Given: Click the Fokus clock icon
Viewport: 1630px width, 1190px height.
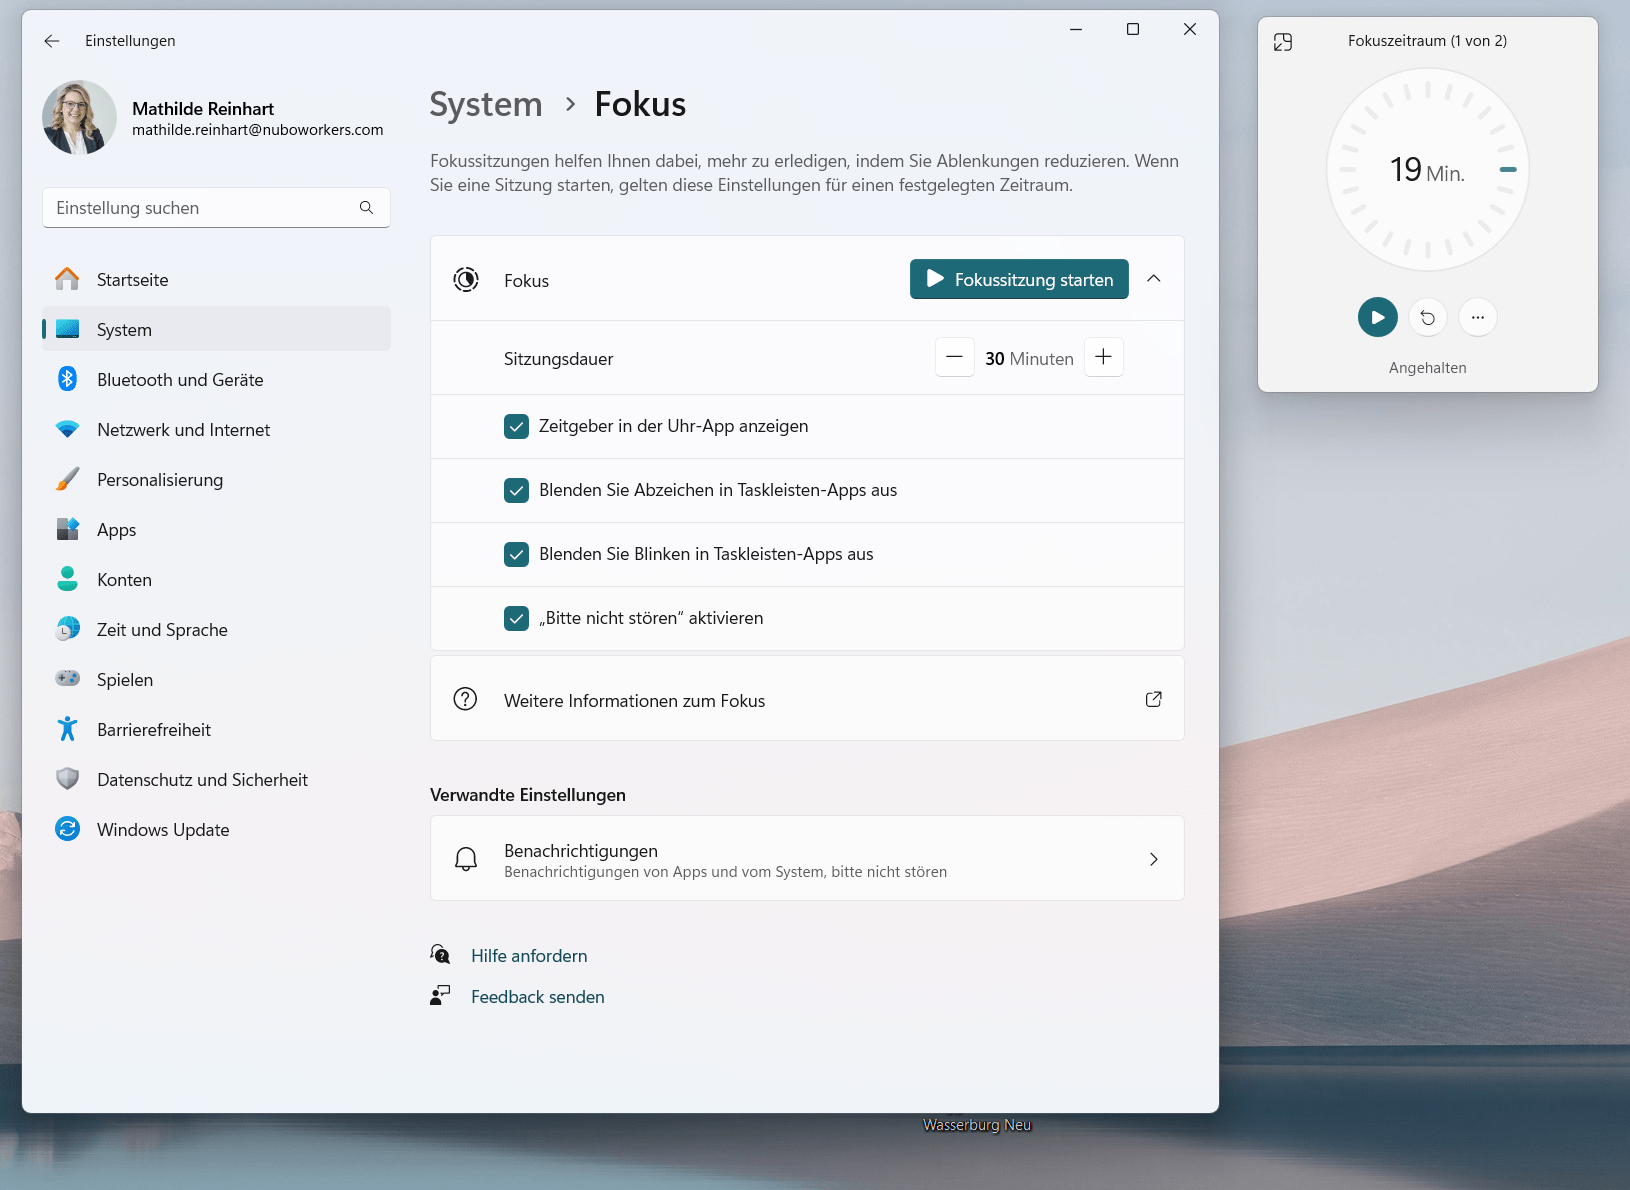Looking at the screenshot, I should [x=465, y=280].
